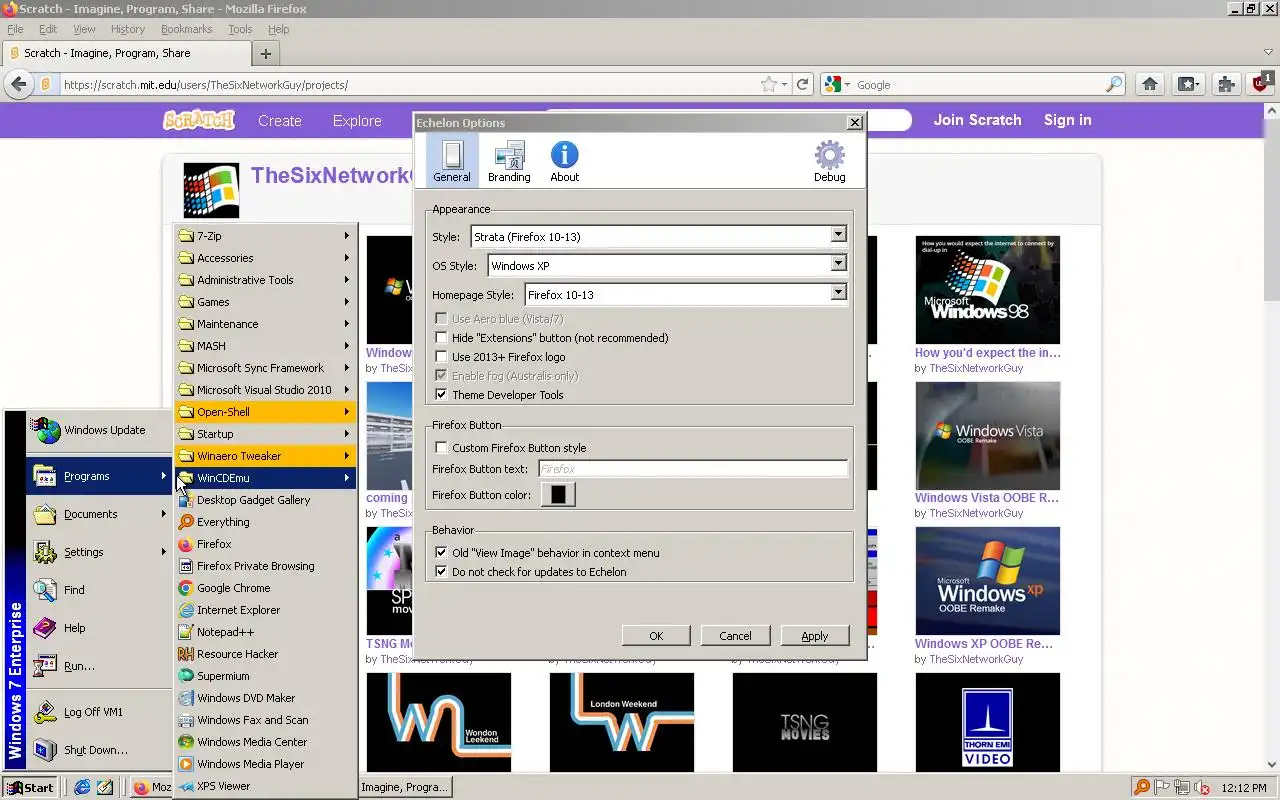Click the Start button on taskbar

(31, 788)
